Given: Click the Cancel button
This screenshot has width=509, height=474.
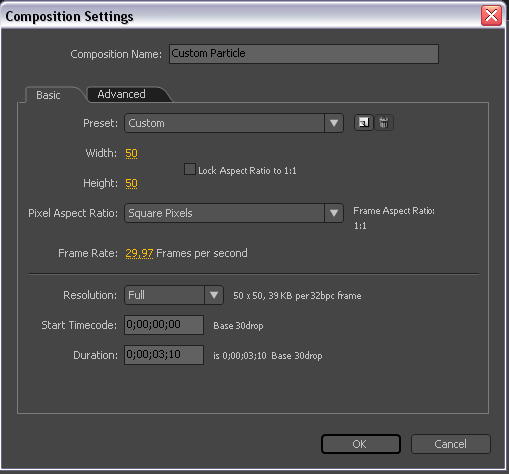Looking at the screenshot, I should tap(451, 444).
